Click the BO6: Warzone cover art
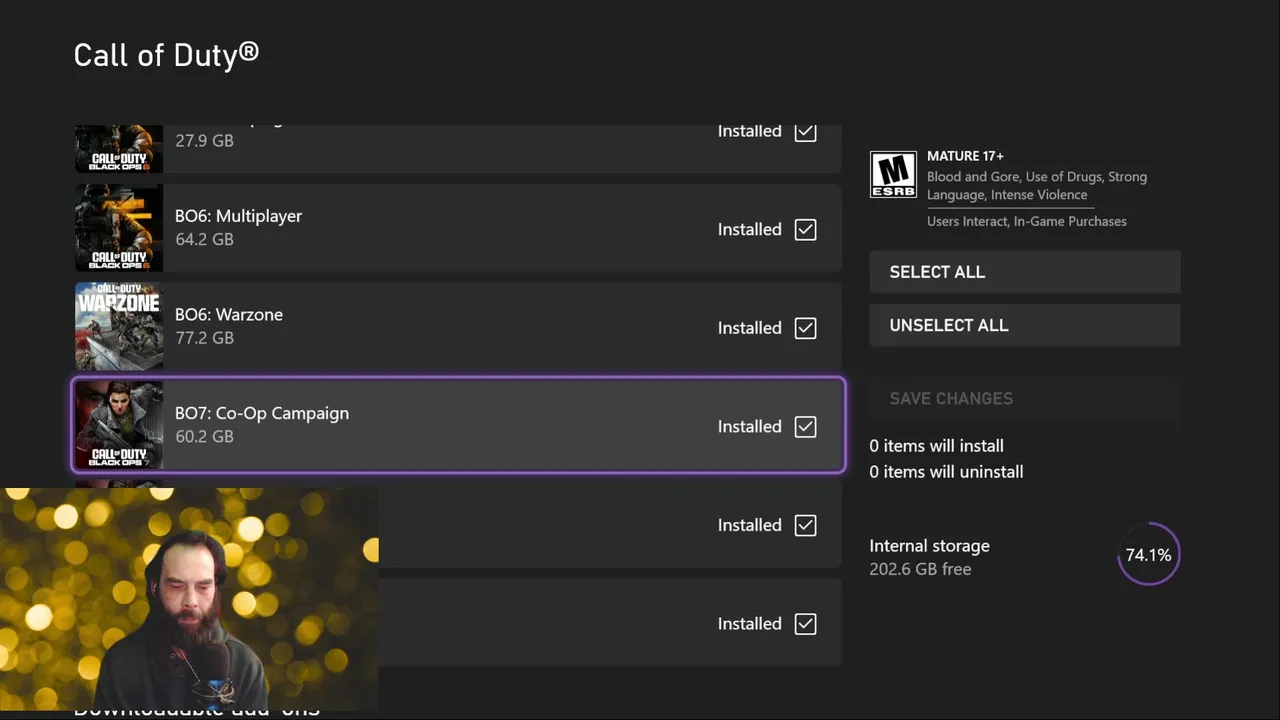 [119, 327]
